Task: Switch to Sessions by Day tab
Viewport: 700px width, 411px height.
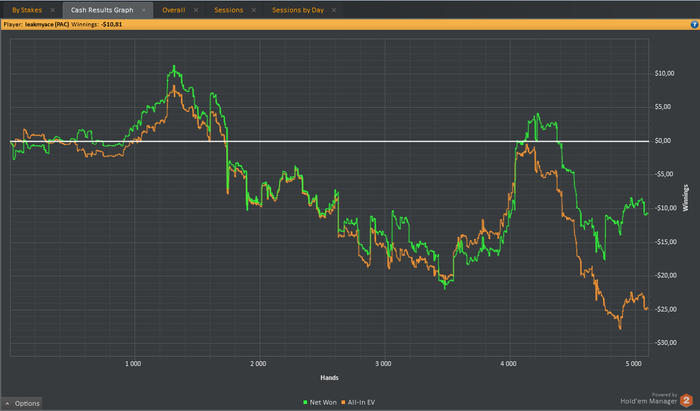Action: 298,10
